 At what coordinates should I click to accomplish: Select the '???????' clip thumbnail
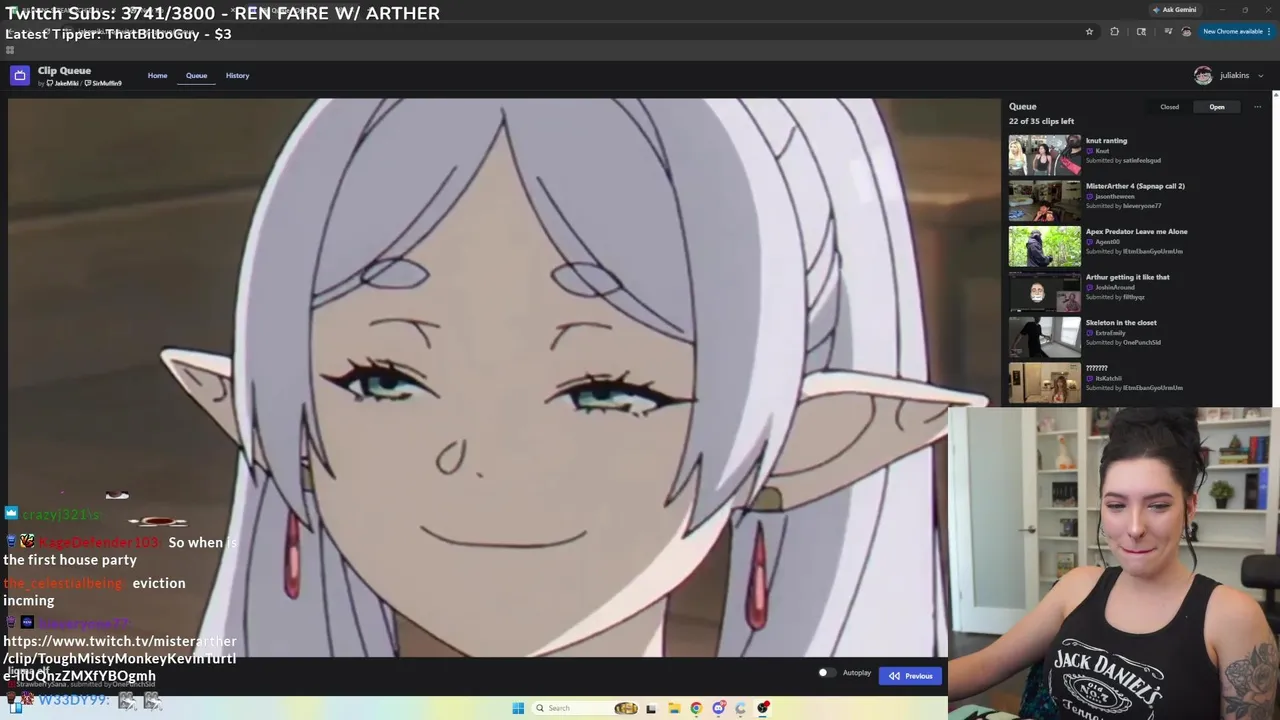coord(1044,383)
